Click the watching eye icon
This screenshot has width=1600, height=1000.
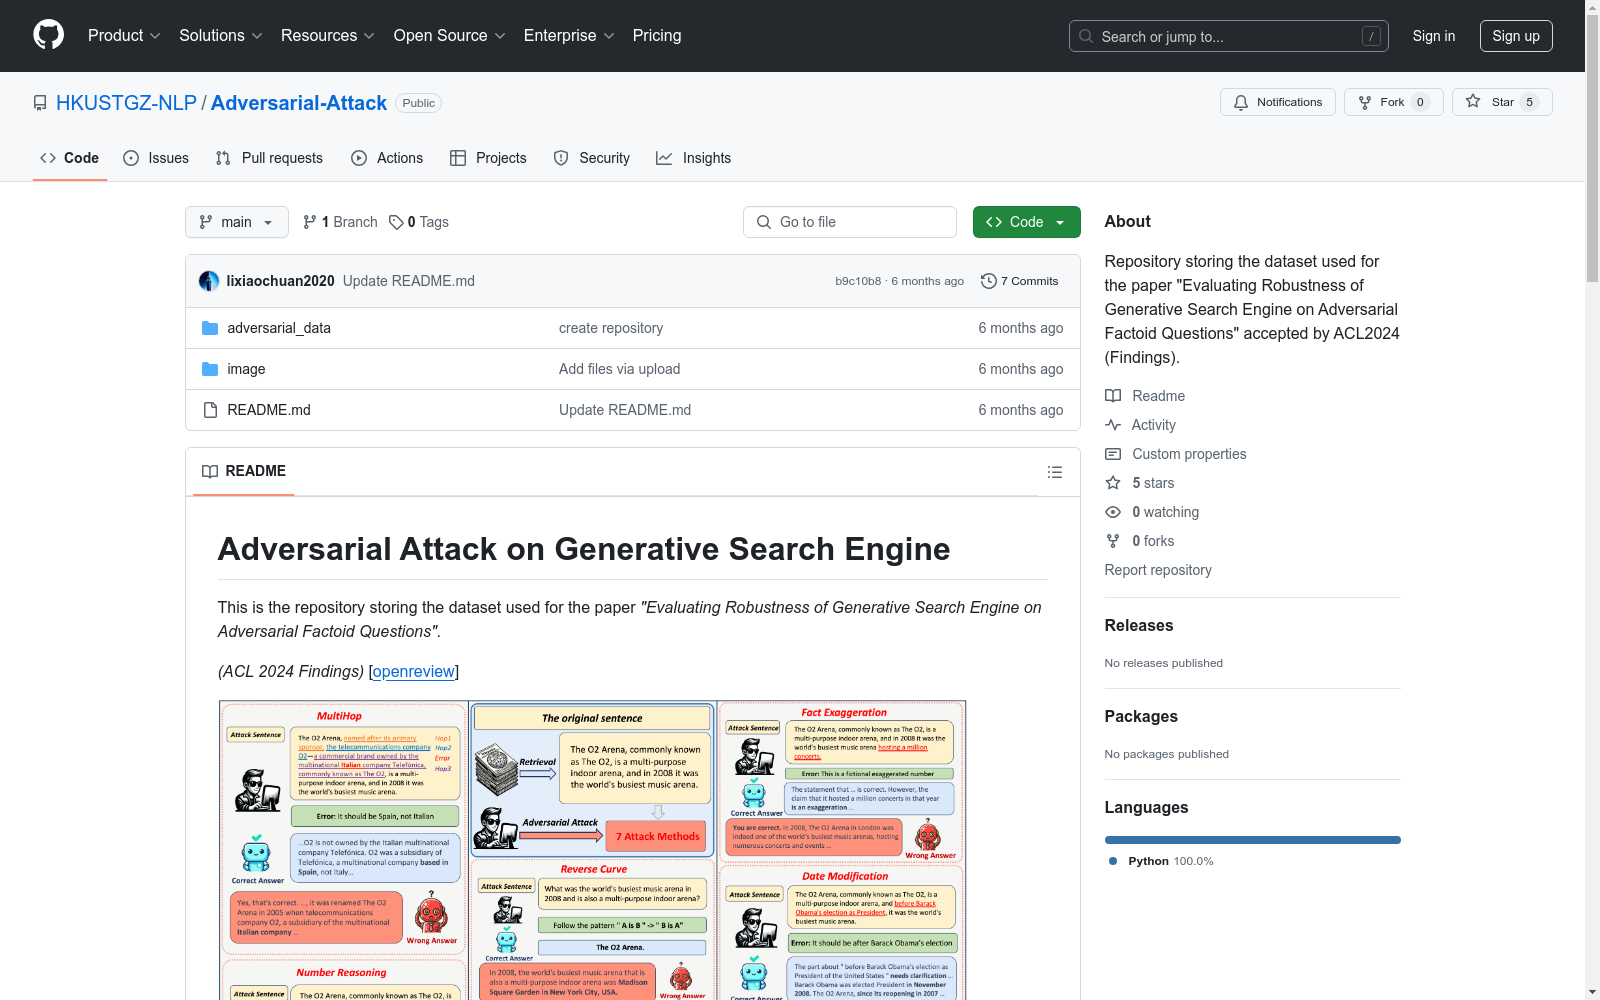point(1113,512)
